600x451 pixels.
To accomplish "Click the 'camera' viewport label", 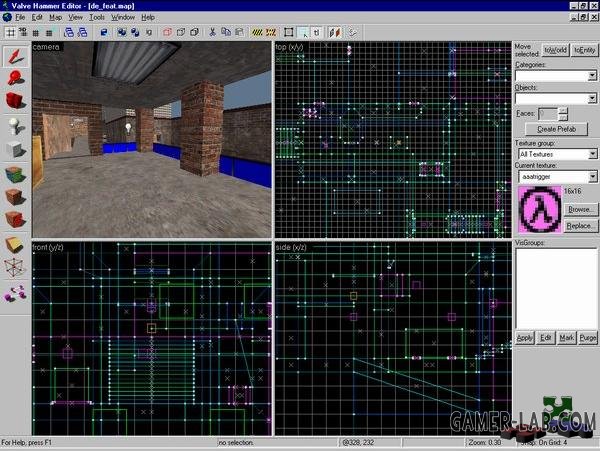I will click(x=46, y=47).
